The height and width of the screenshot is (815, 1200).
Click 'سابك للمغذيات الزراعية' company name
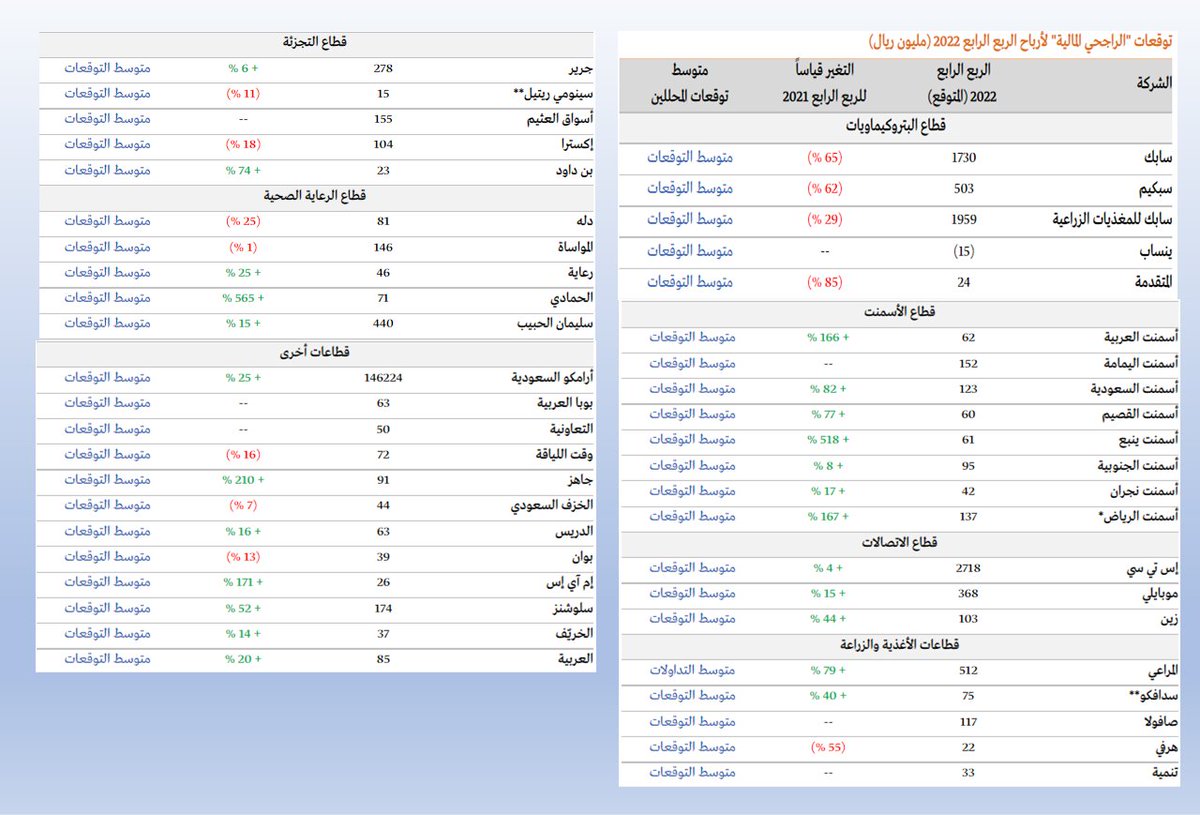coord(1113,219)
